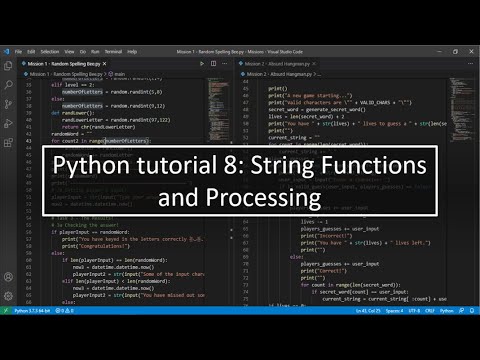Viewport: 480px width, 360px height.
Task: Click 'for count2 in range(numberOfLetters):' line
Action: (101, 141)
